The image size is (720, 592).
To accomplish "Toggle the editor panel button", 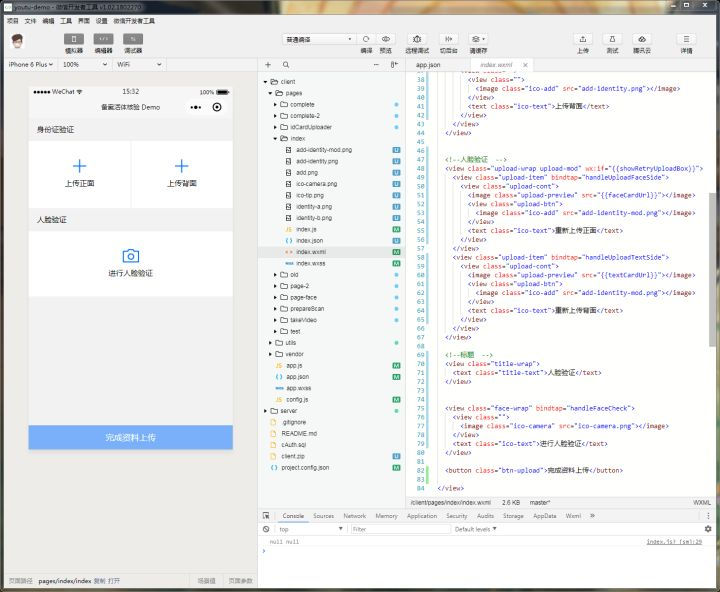I will (103, 39).
